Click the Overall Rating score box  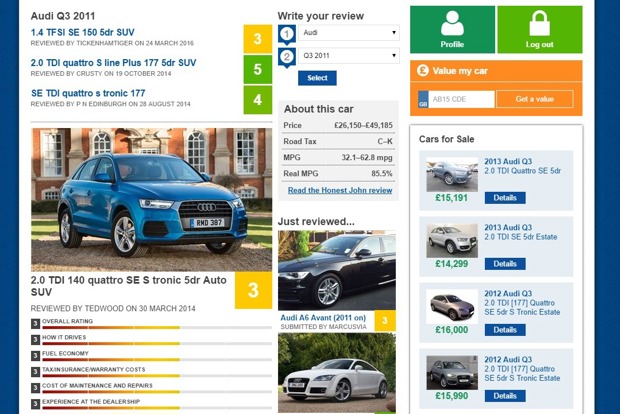pyautogui.click(x=35, y=324)
